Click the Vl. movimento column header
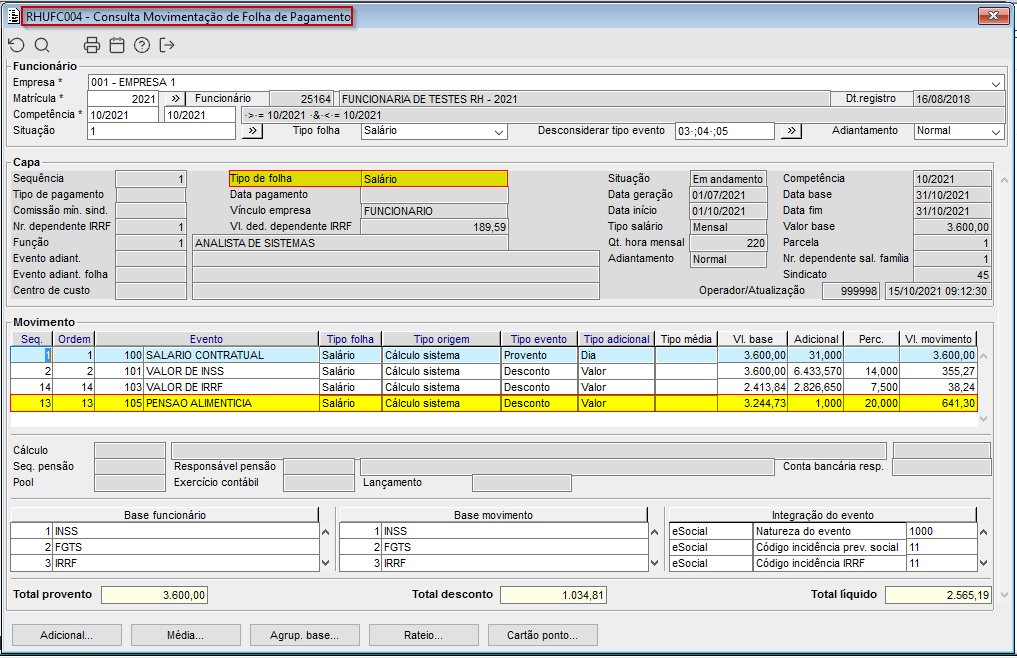 pyautogui.click(x=938, y=339)
